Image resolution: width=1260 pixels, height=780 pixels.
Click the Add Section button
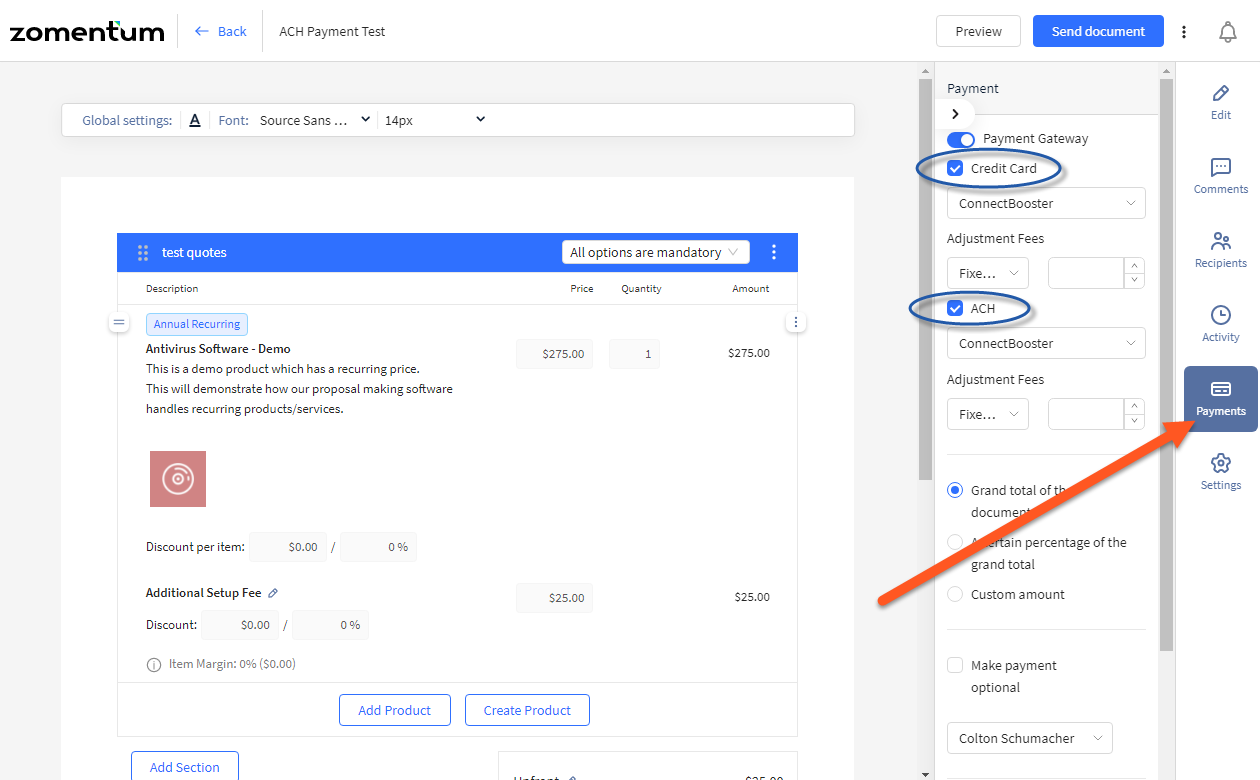pyautogui.click(x=185, y=767)
